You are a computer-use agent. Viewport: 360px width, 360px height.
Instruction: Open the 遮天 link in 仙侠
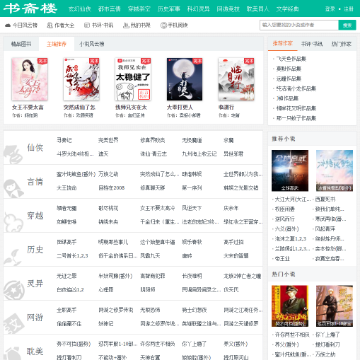103,154
